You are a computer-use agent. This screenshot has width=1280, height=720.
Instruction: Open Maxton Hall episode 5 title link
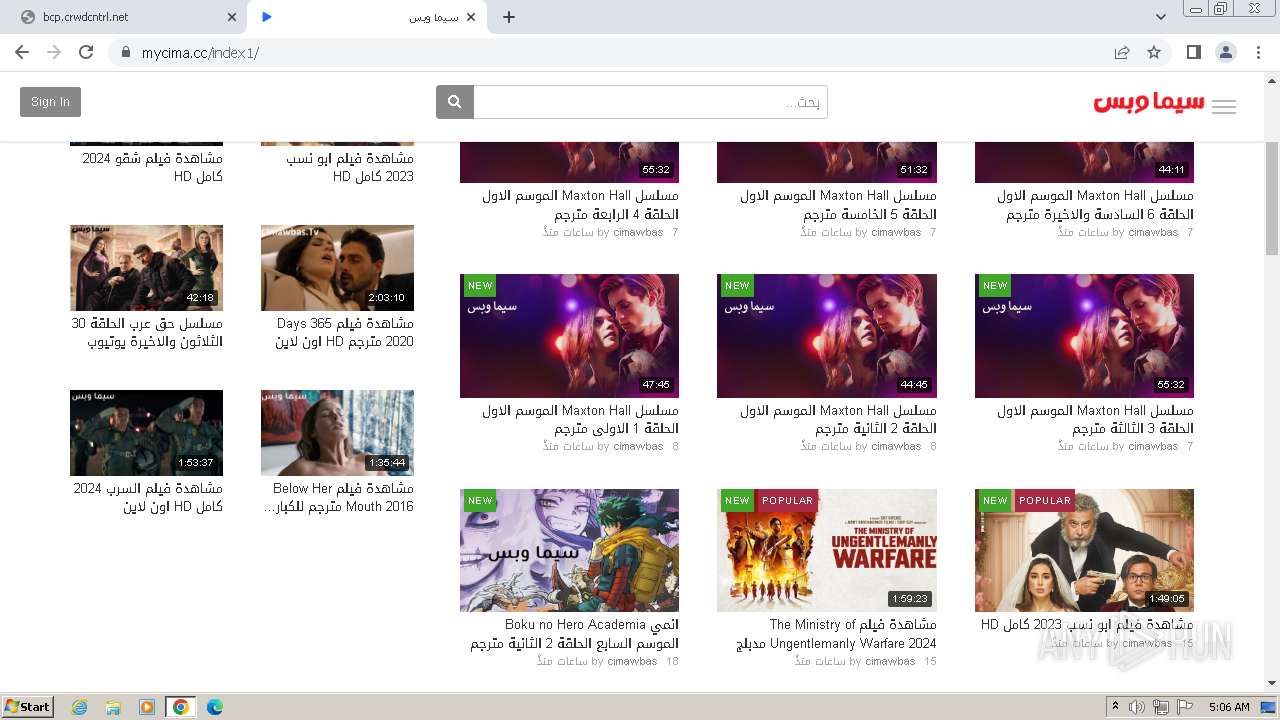pyautogui.click(x=838, y=205)
